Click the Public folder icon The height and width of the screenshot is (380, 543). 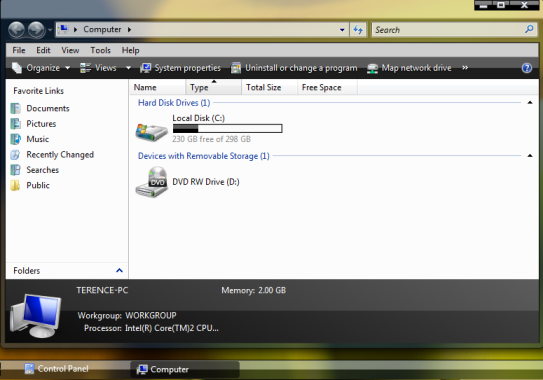(15, 185)
